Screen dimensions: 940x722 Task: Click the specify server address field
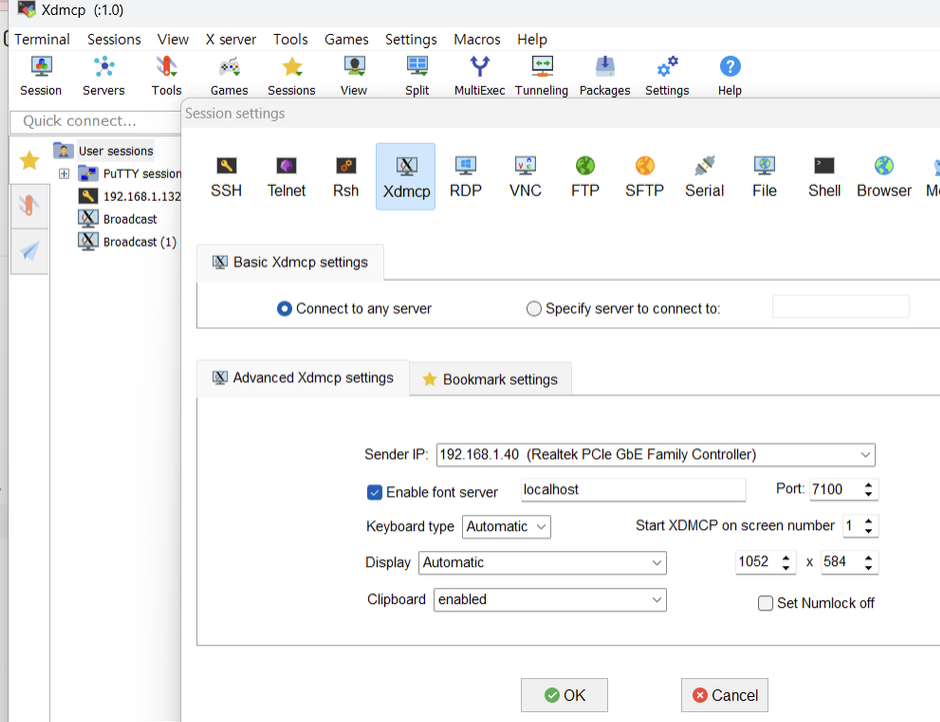840,306
